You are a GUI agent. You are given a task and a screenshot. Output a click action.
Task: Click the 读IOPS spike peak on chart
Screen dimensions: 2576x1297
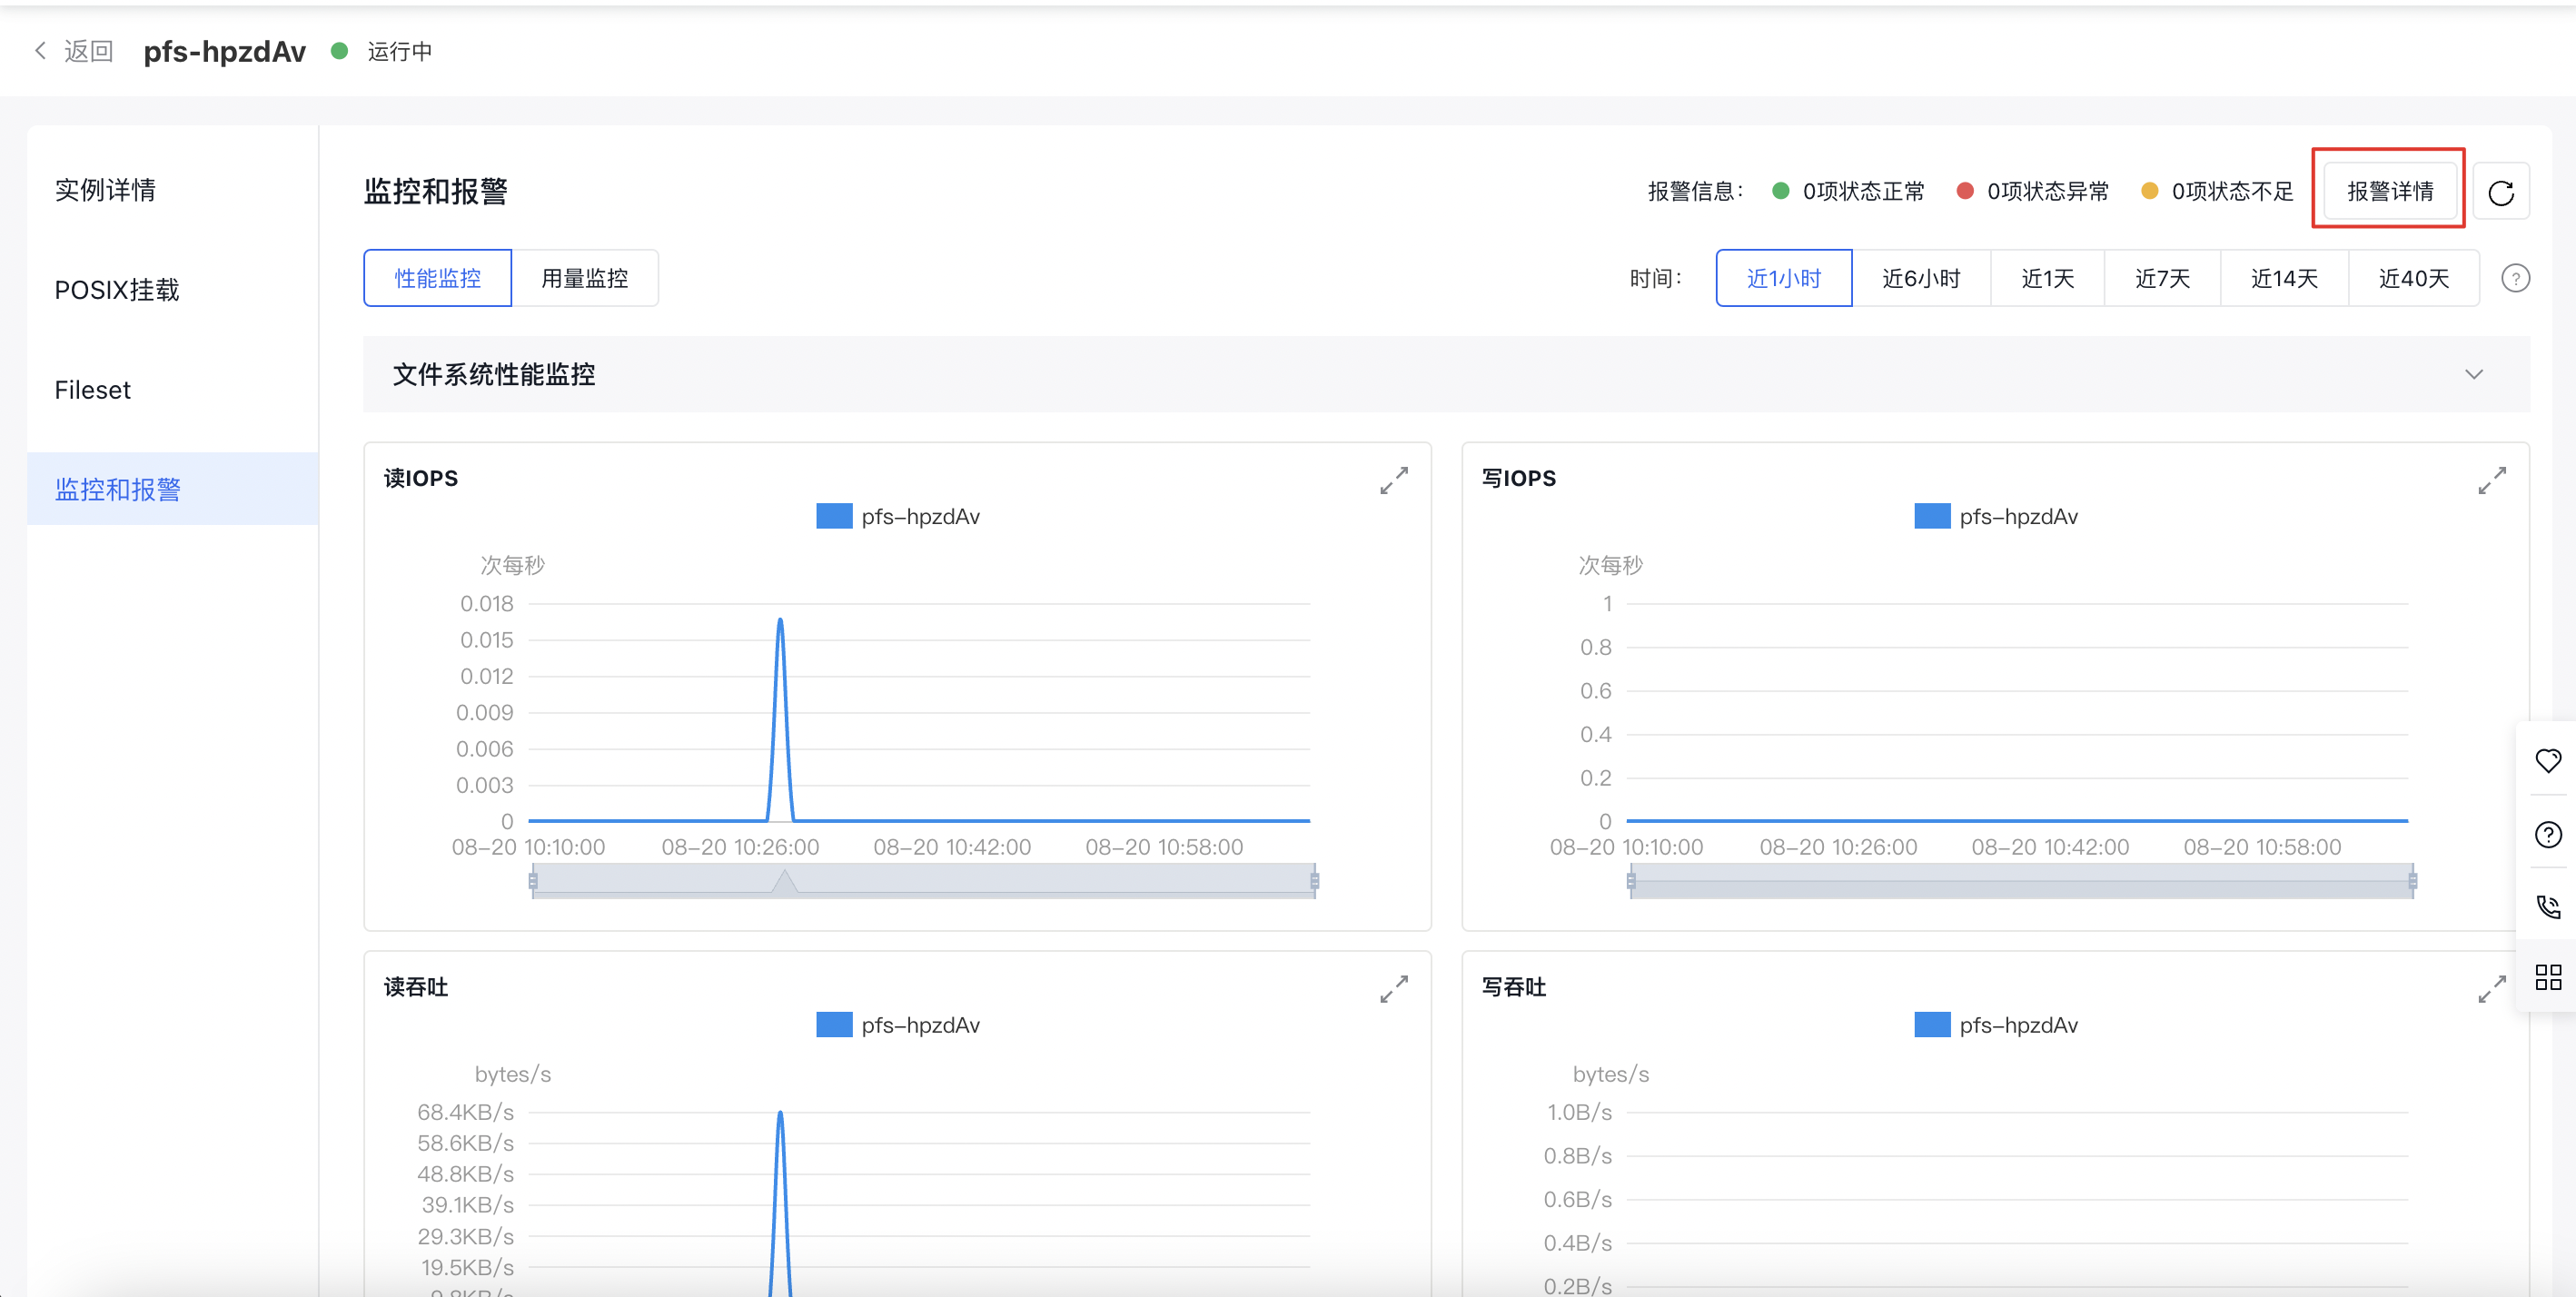(x=780, y=621)
